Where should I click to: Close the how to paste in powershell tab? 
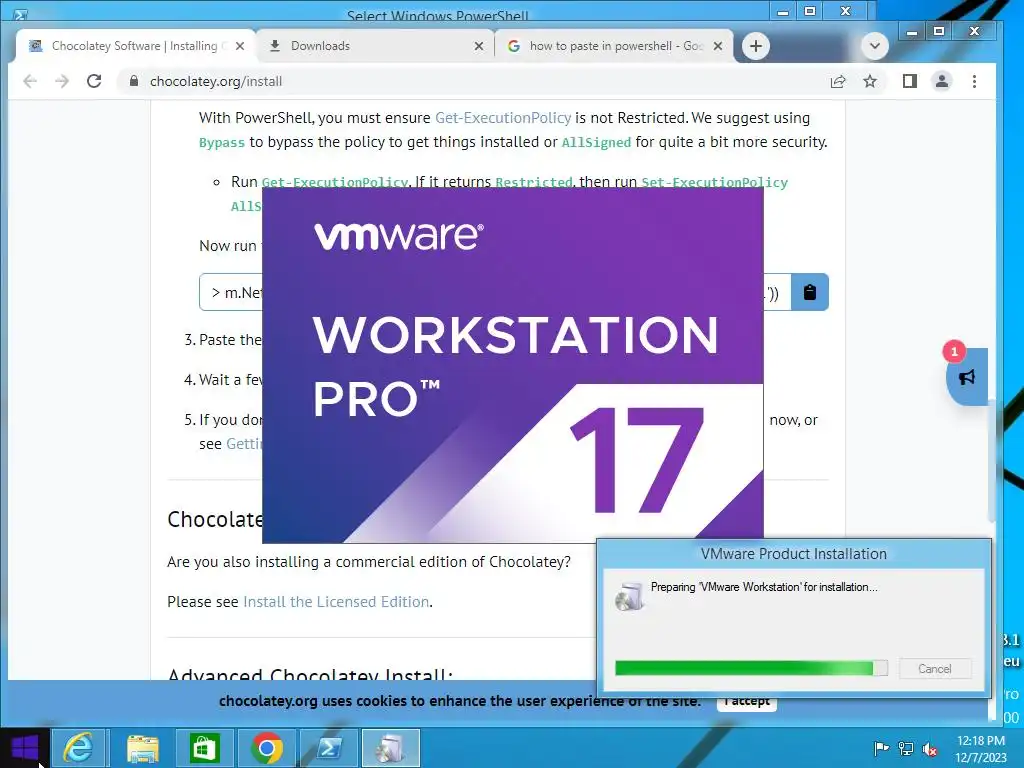[x=718, y=46]
